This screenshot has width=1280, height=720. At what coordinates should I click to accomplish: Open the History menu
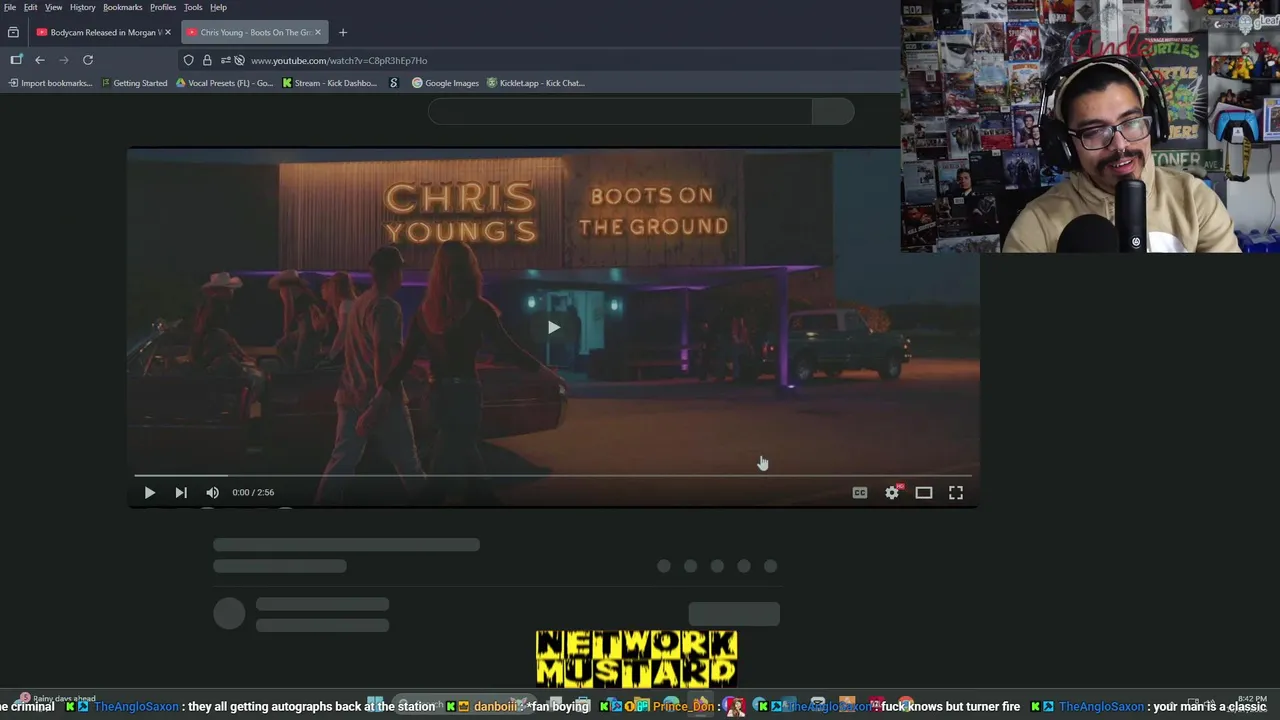click(x=83, y=7)
